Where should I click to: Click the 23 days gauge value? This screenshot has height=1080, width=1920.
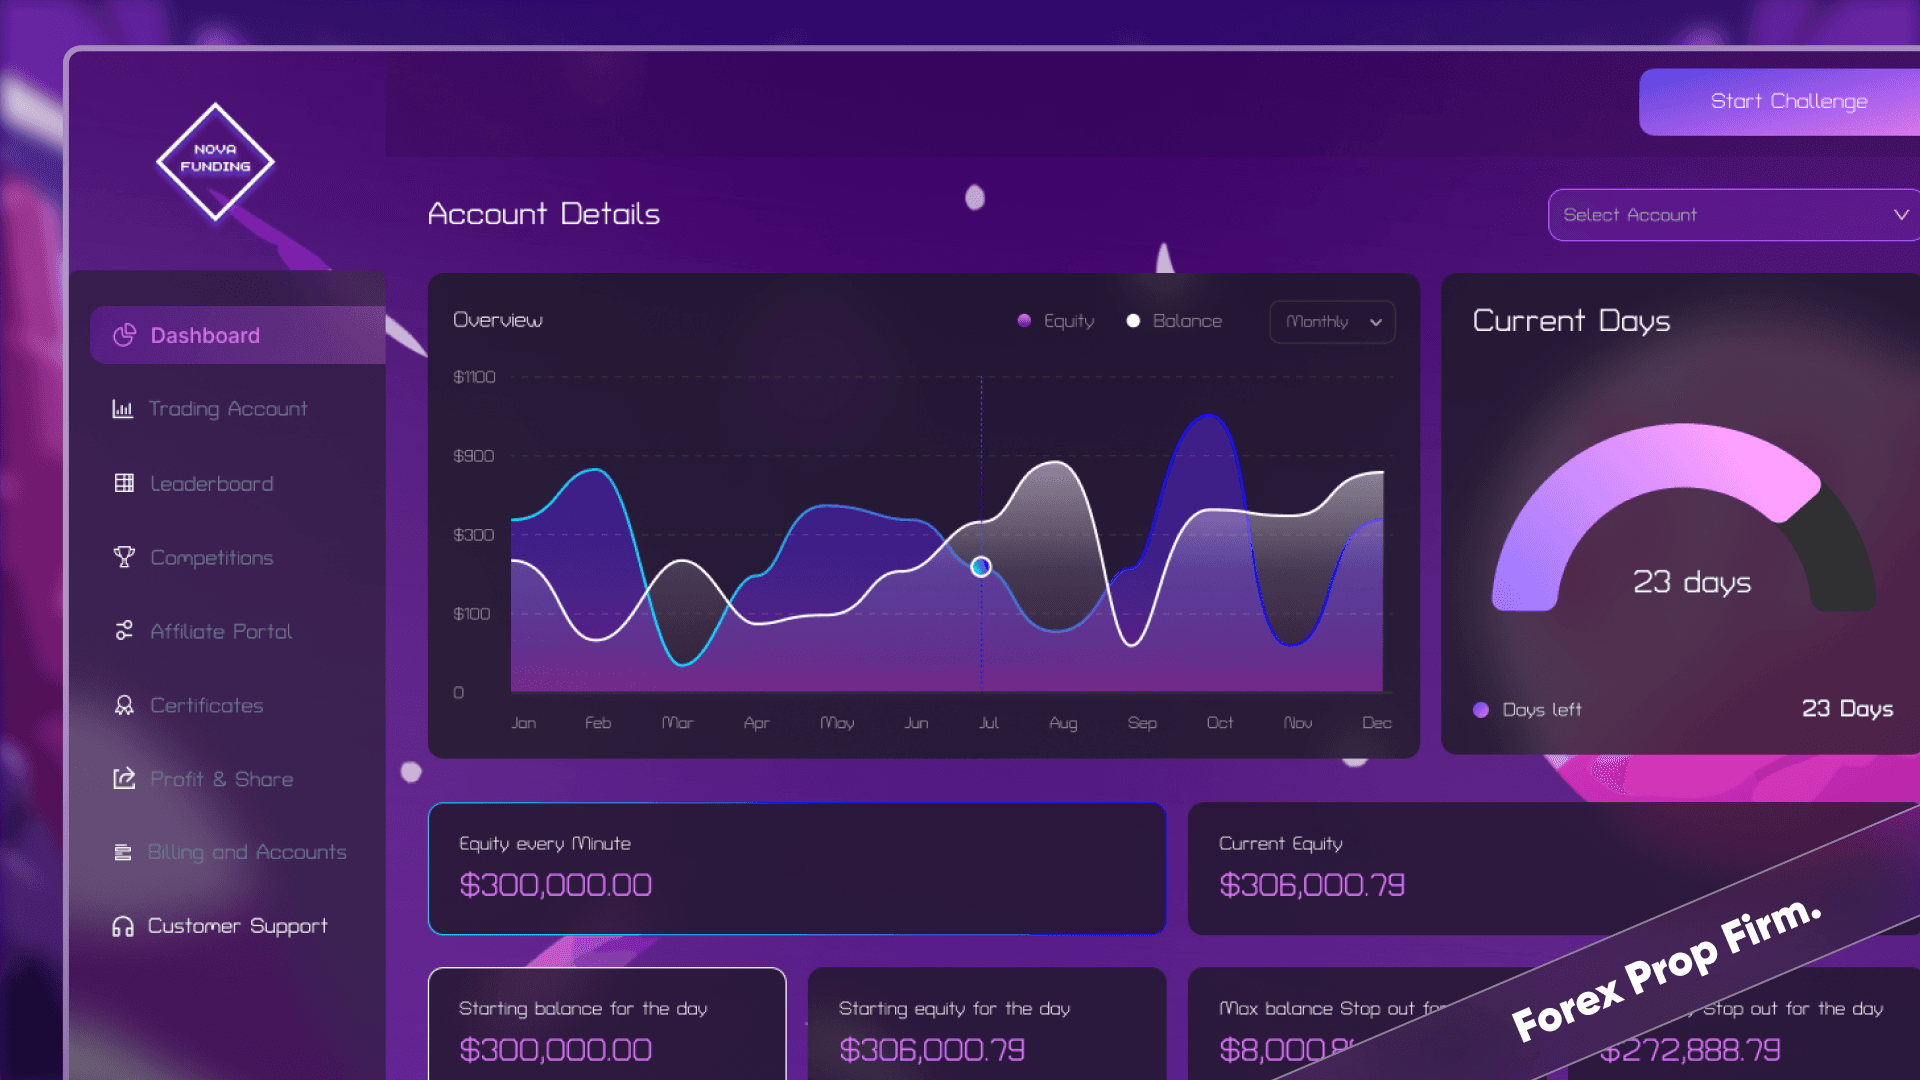pos(1692,582)
